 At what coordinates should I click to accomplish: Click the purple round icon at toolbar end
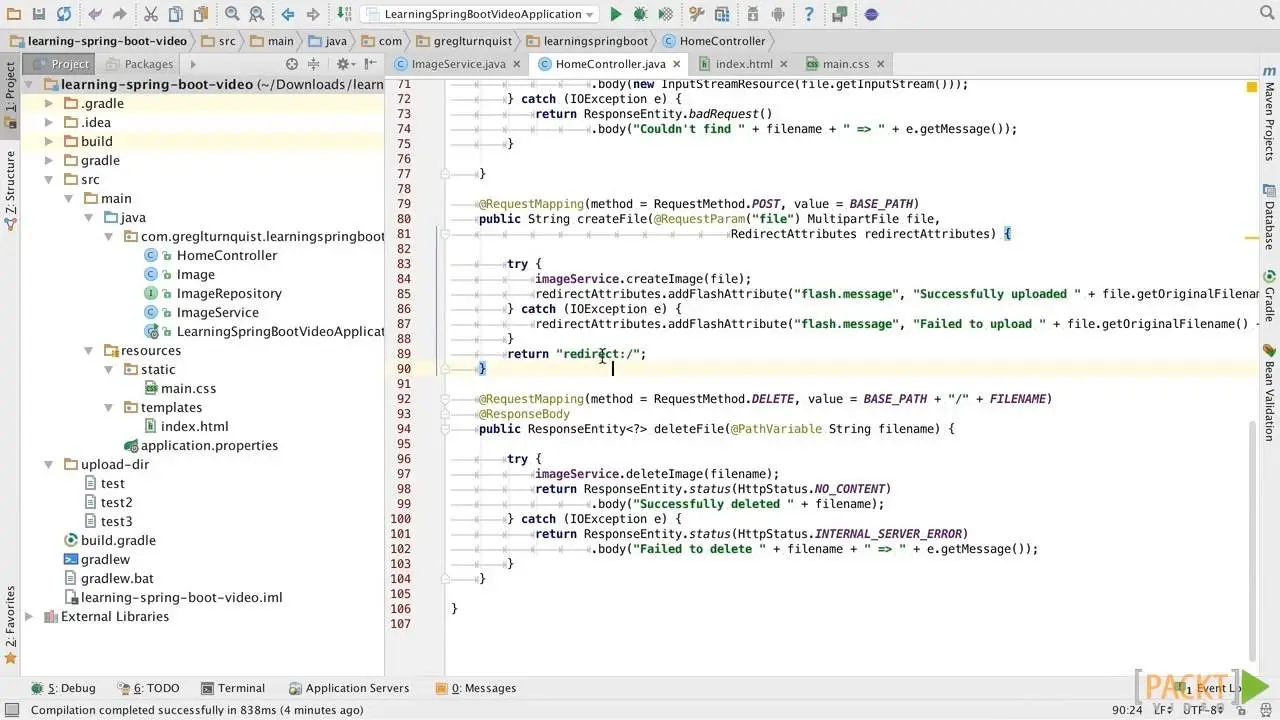tap(871, 14)
